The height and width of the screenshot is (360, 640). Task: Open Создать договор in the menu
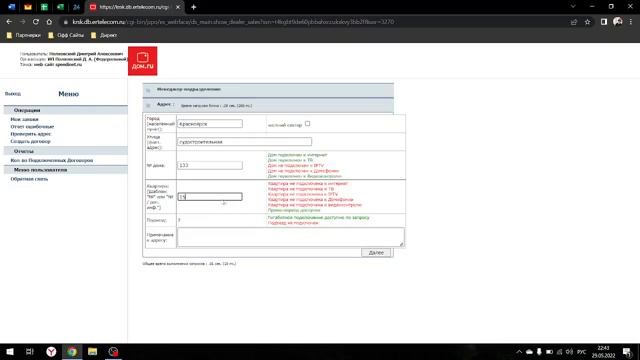pos(31,141)
